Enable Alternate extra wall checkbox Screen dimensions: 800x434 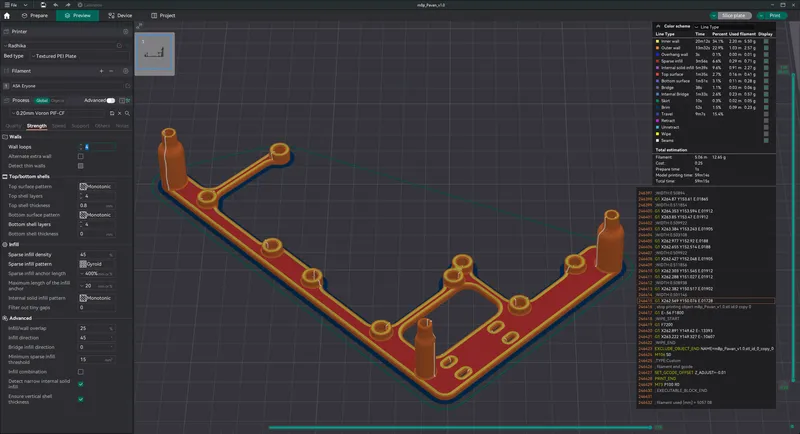pyautogui.click(x=81, y=157)
